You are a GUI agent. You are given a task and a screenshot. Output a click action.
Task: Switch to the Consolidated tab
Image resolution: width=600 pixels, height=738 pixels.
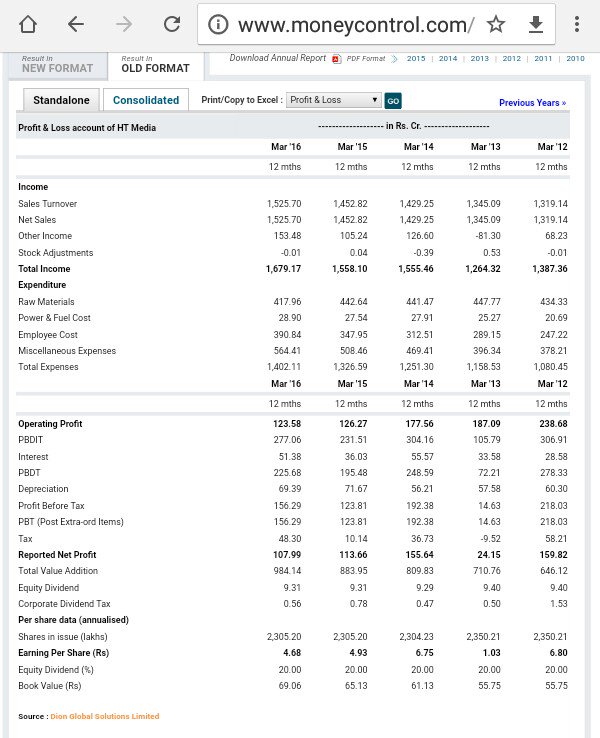click(146, 100)
